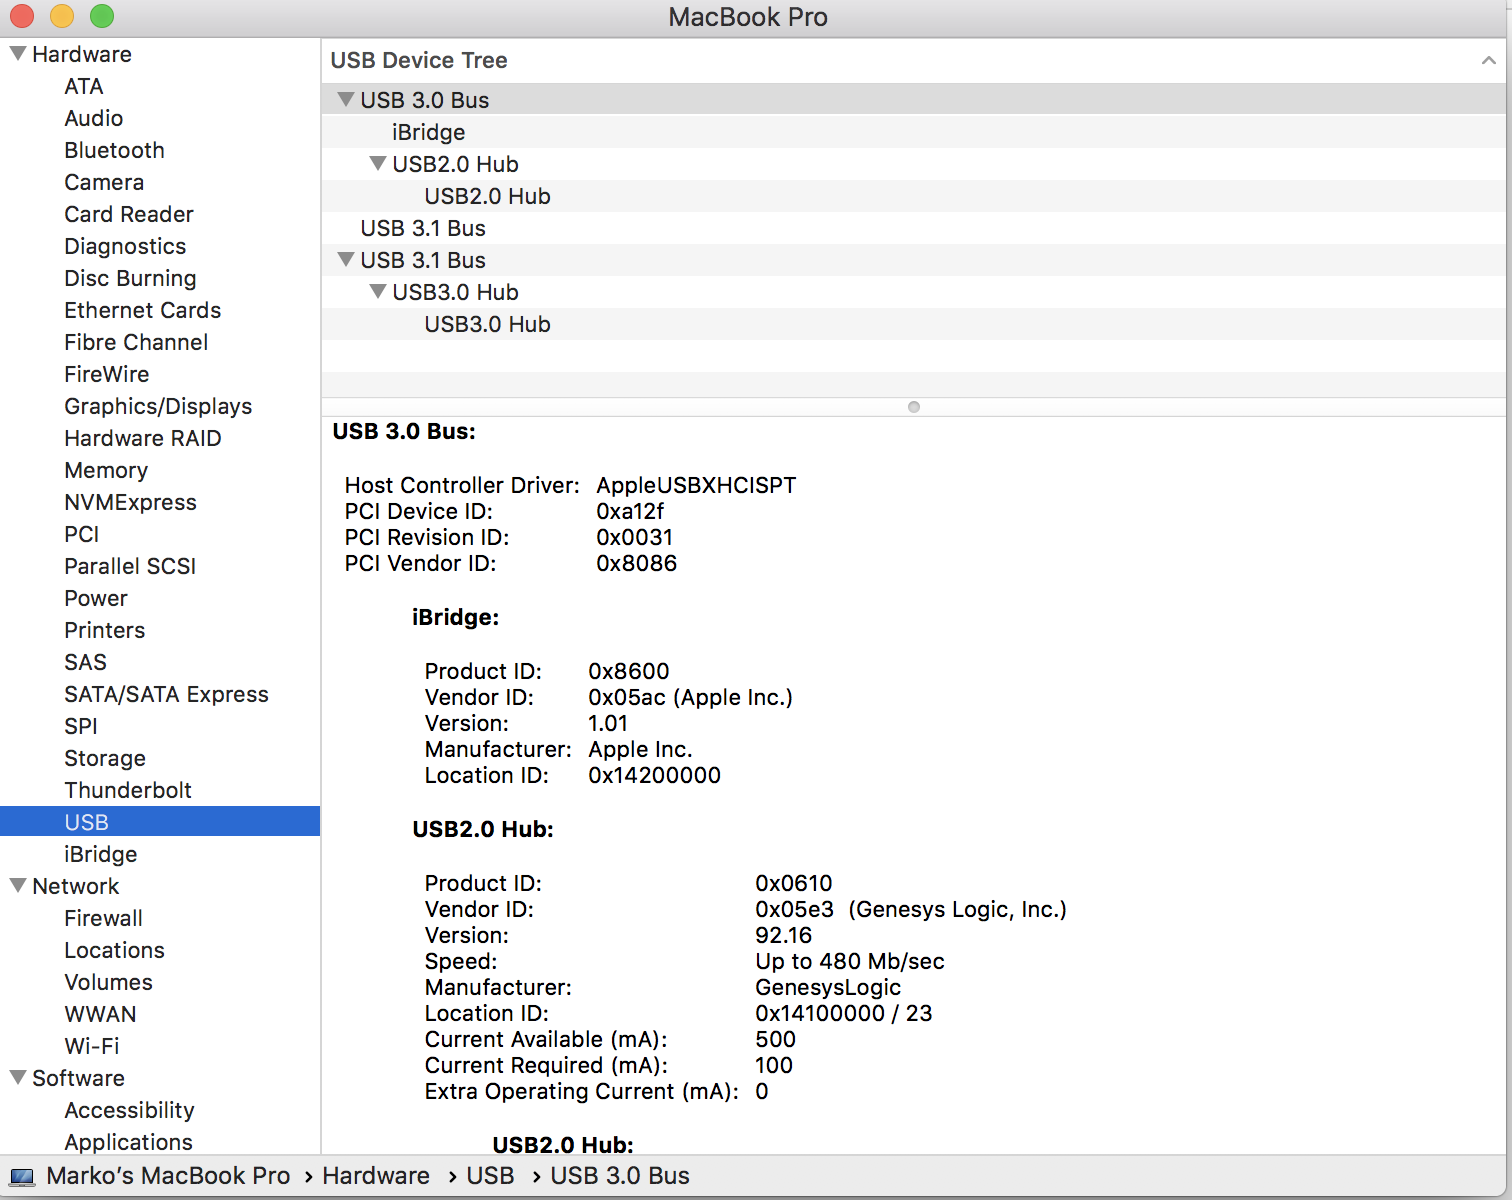
Task: Select Card Reader in the sidebar
Action: pos(129,214)
